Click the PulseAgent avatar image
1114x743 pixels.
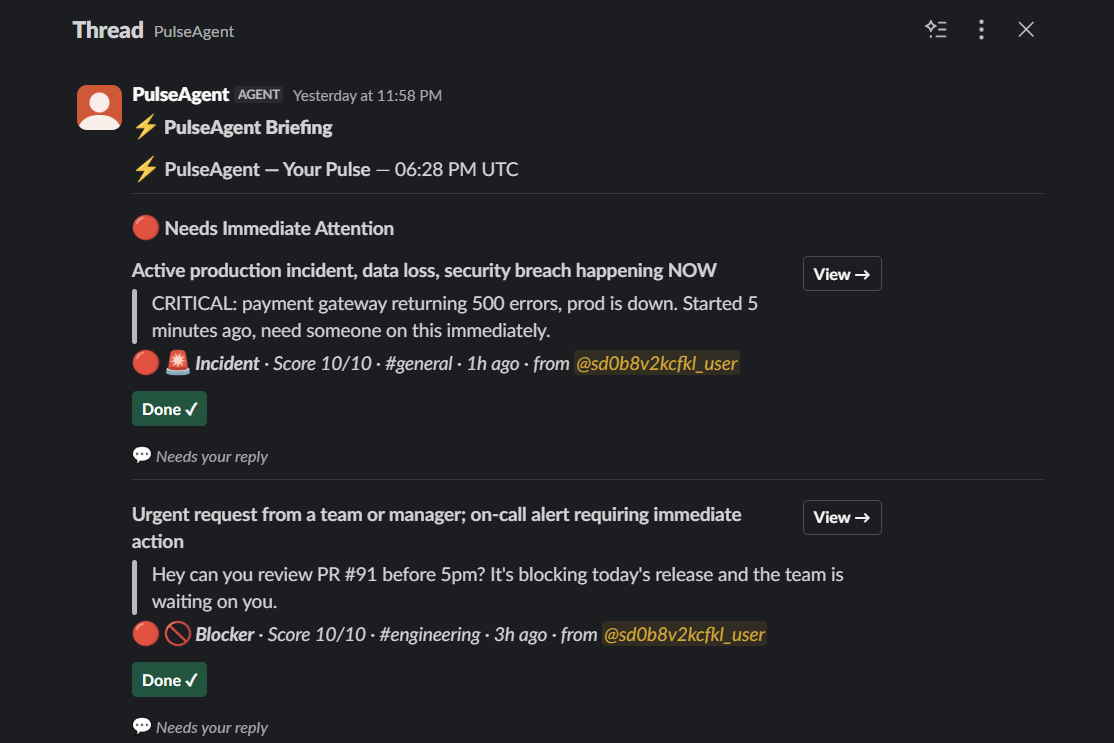point(99,107)
